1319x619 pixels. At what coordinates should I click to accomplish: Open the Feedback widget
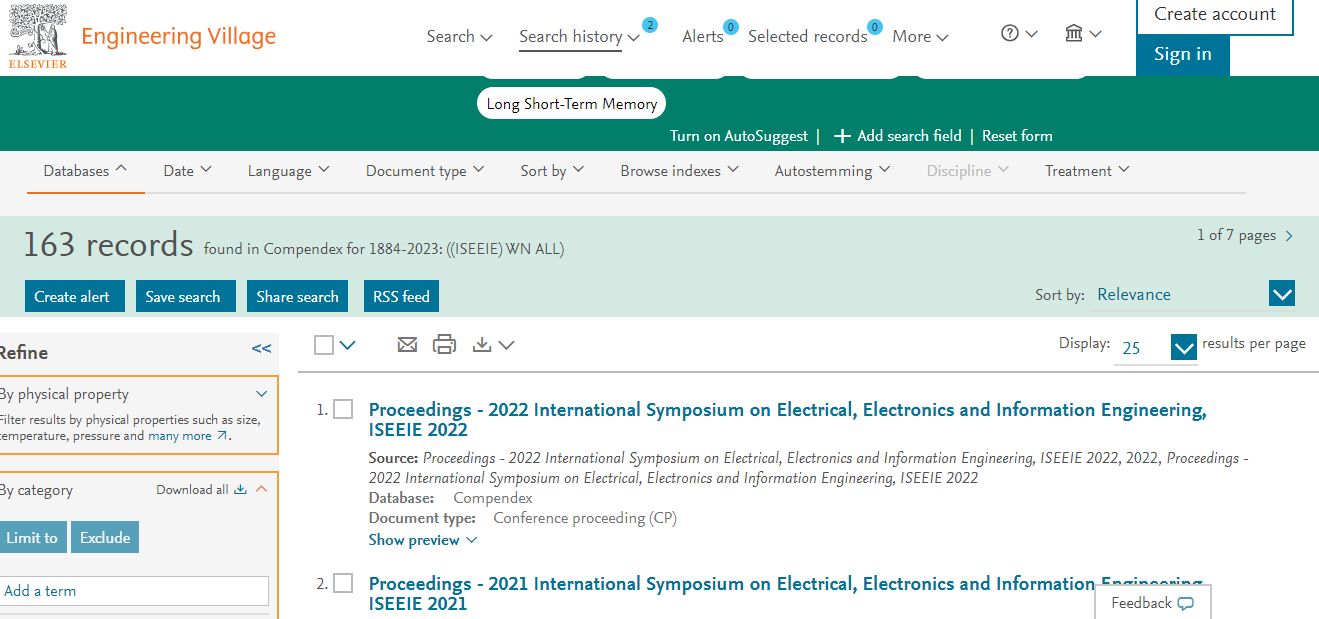point(1152,603)
